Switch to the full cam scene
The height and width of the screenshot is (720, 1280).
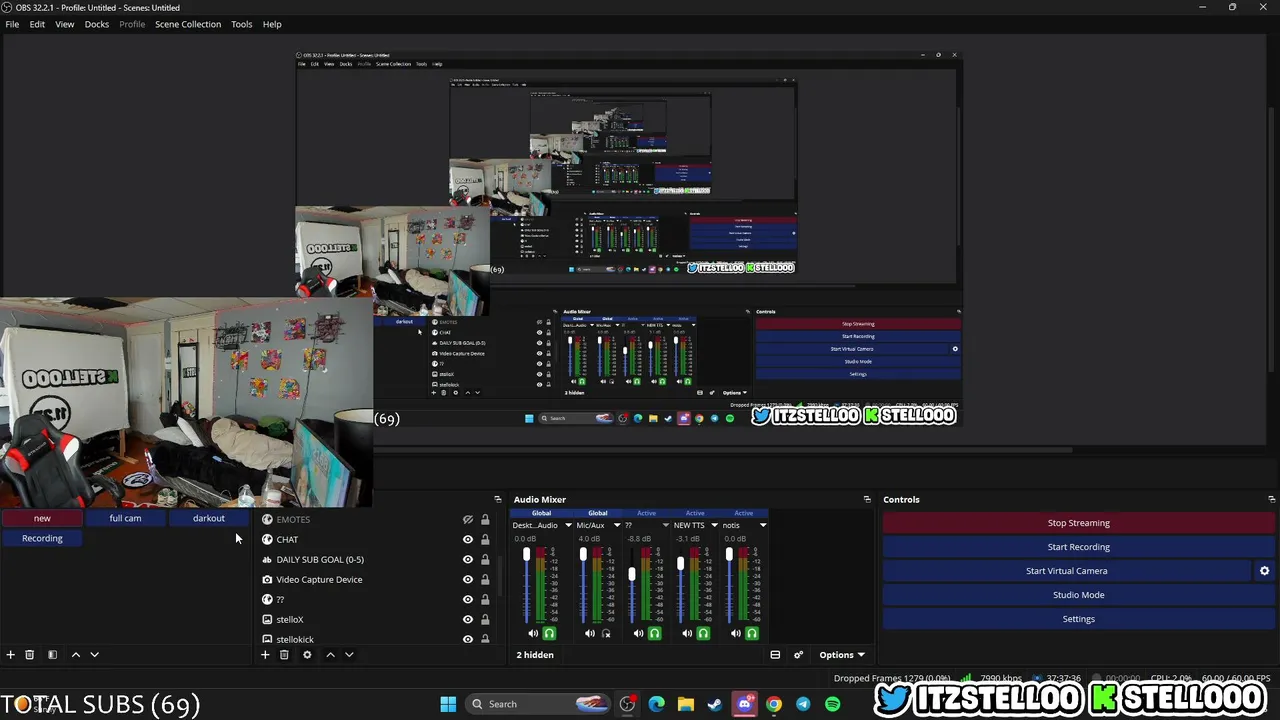125,518
